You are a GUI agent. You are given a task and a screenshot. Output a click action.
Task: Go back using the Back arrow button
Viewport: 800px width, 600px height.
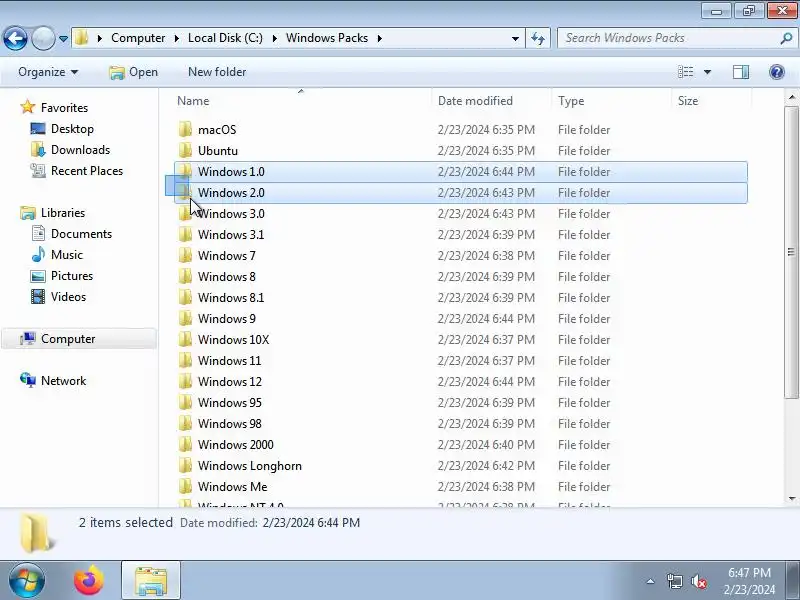[x=15, y=38]
